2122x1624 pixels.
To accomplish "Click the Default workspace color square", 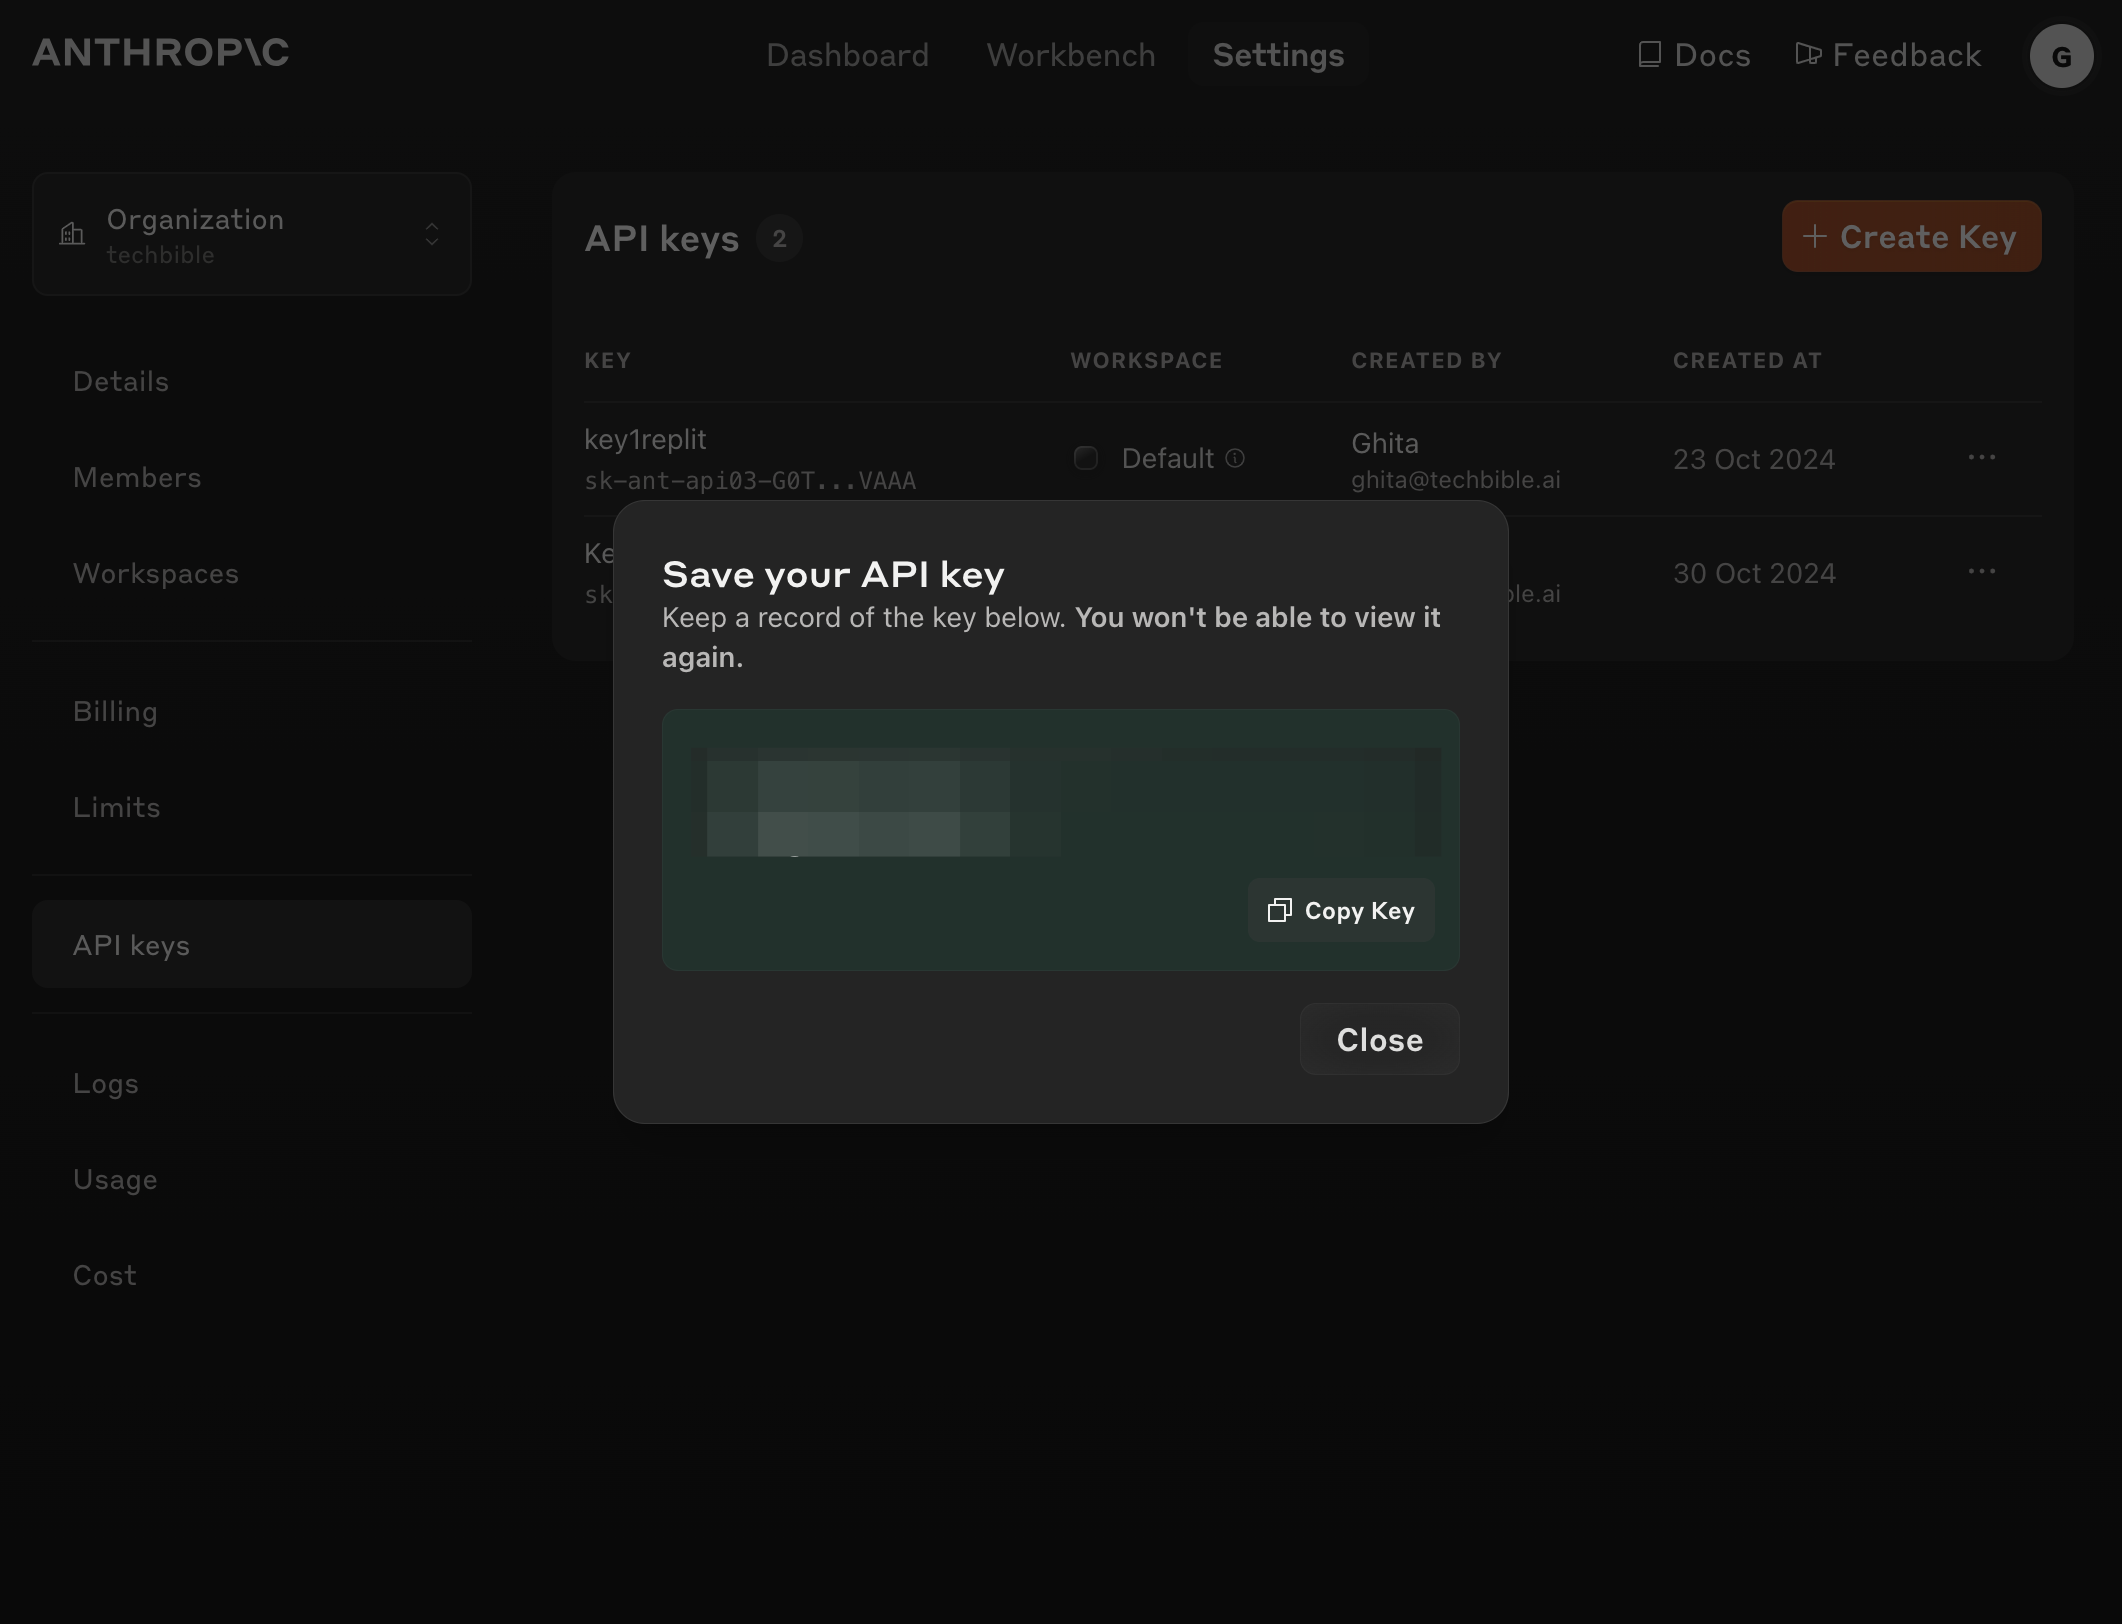I will [1085, 458].
